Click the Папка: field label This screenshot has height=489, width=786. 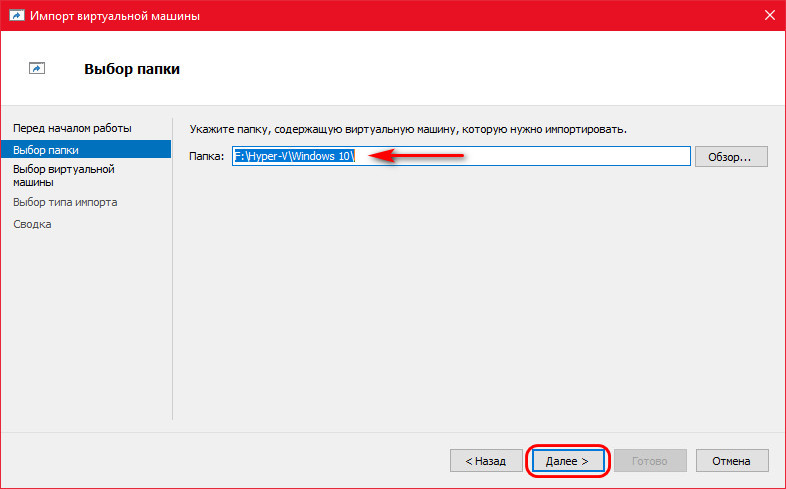tap(207, 156)
